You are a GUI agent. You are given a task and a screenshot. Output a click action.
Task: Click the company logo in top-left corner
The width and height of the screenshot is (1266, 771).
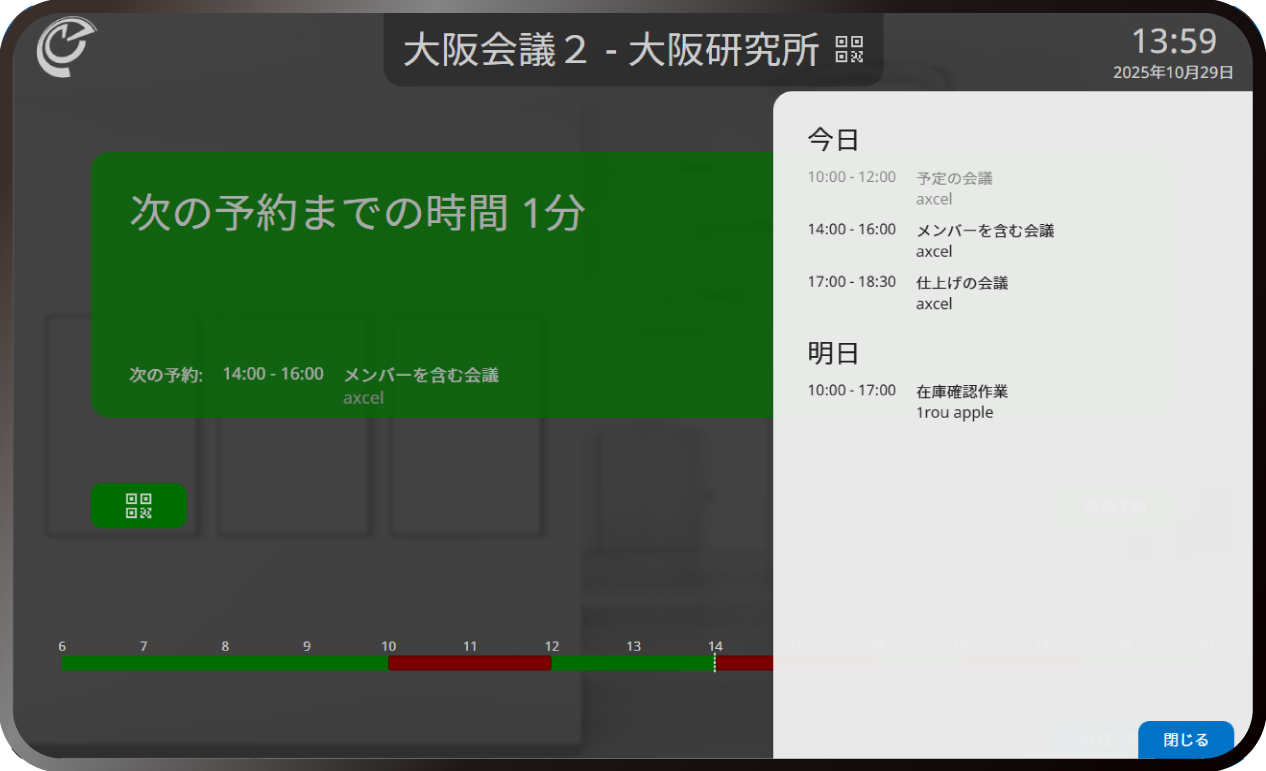tap(63, 47)
